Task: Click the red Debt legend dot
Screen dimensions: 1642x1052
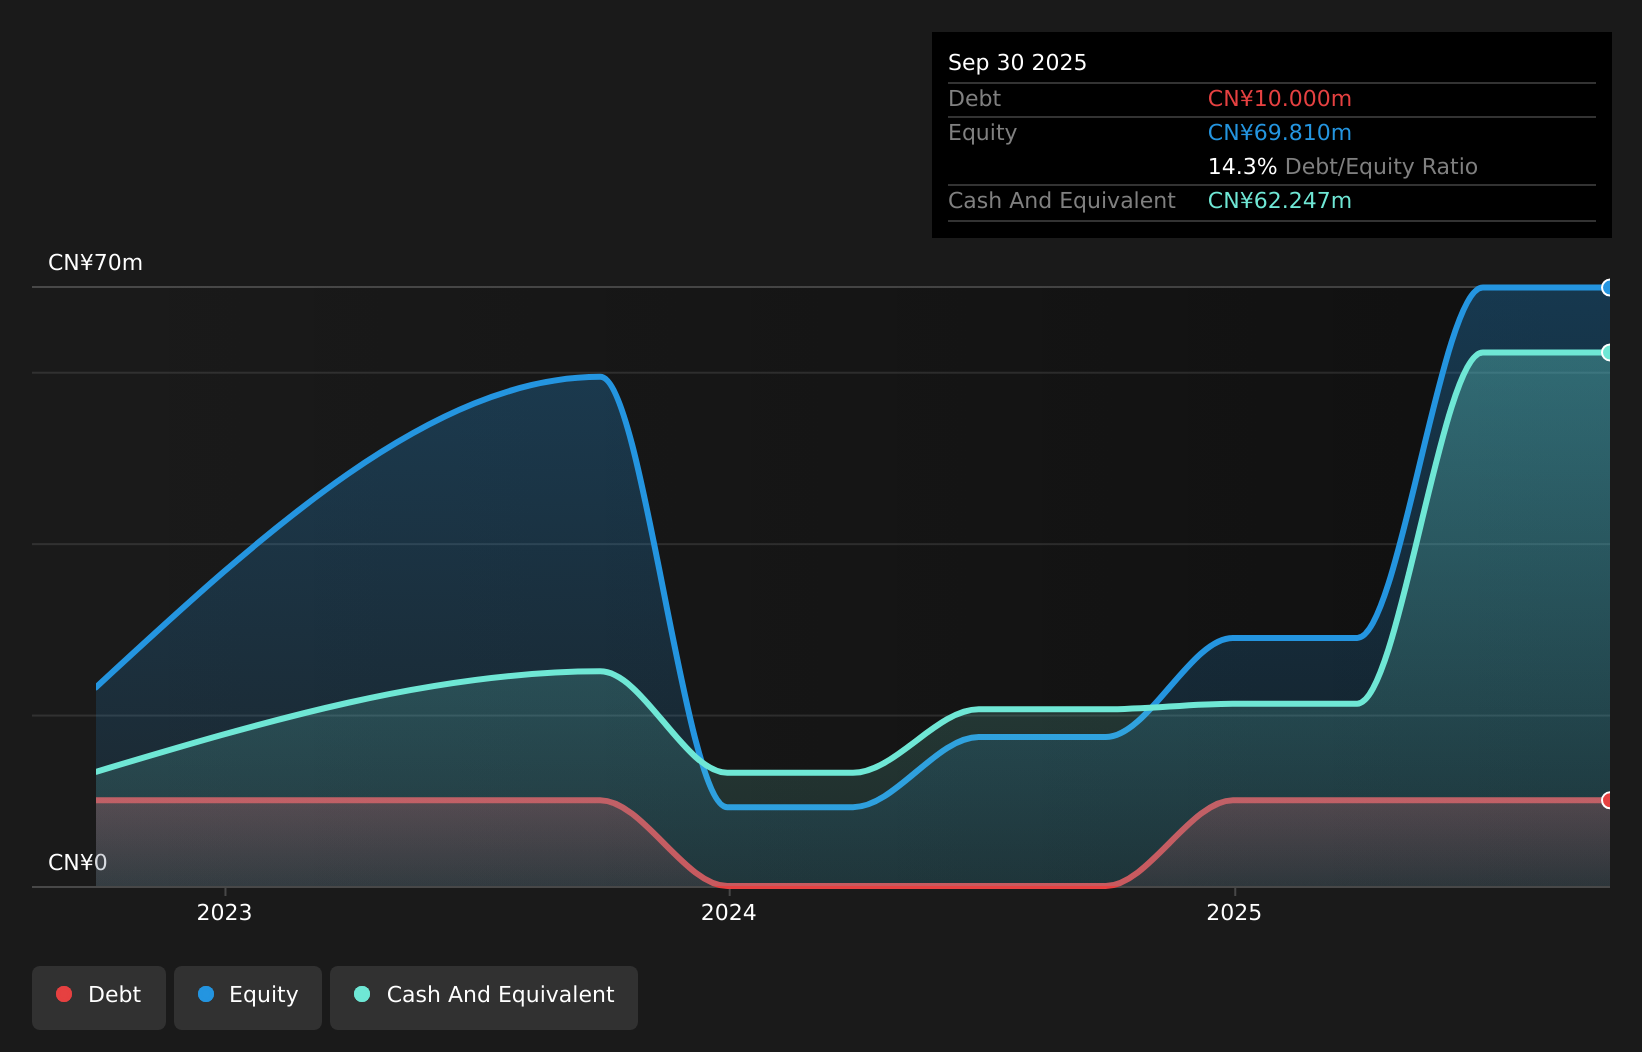Action: (x=64, y=994)
